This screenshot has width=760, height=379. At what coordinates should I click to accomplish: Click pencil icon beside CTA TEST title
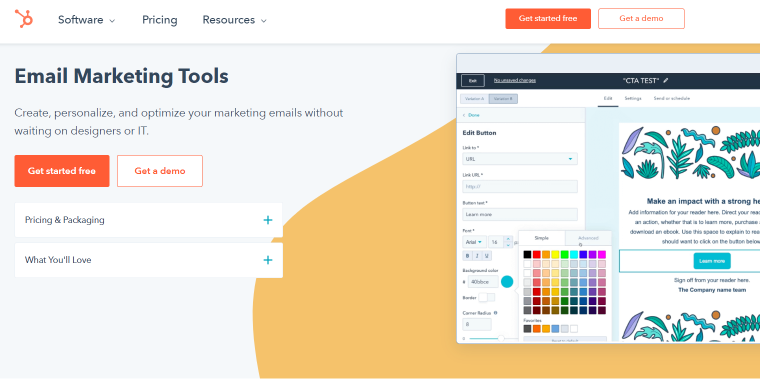665,80
